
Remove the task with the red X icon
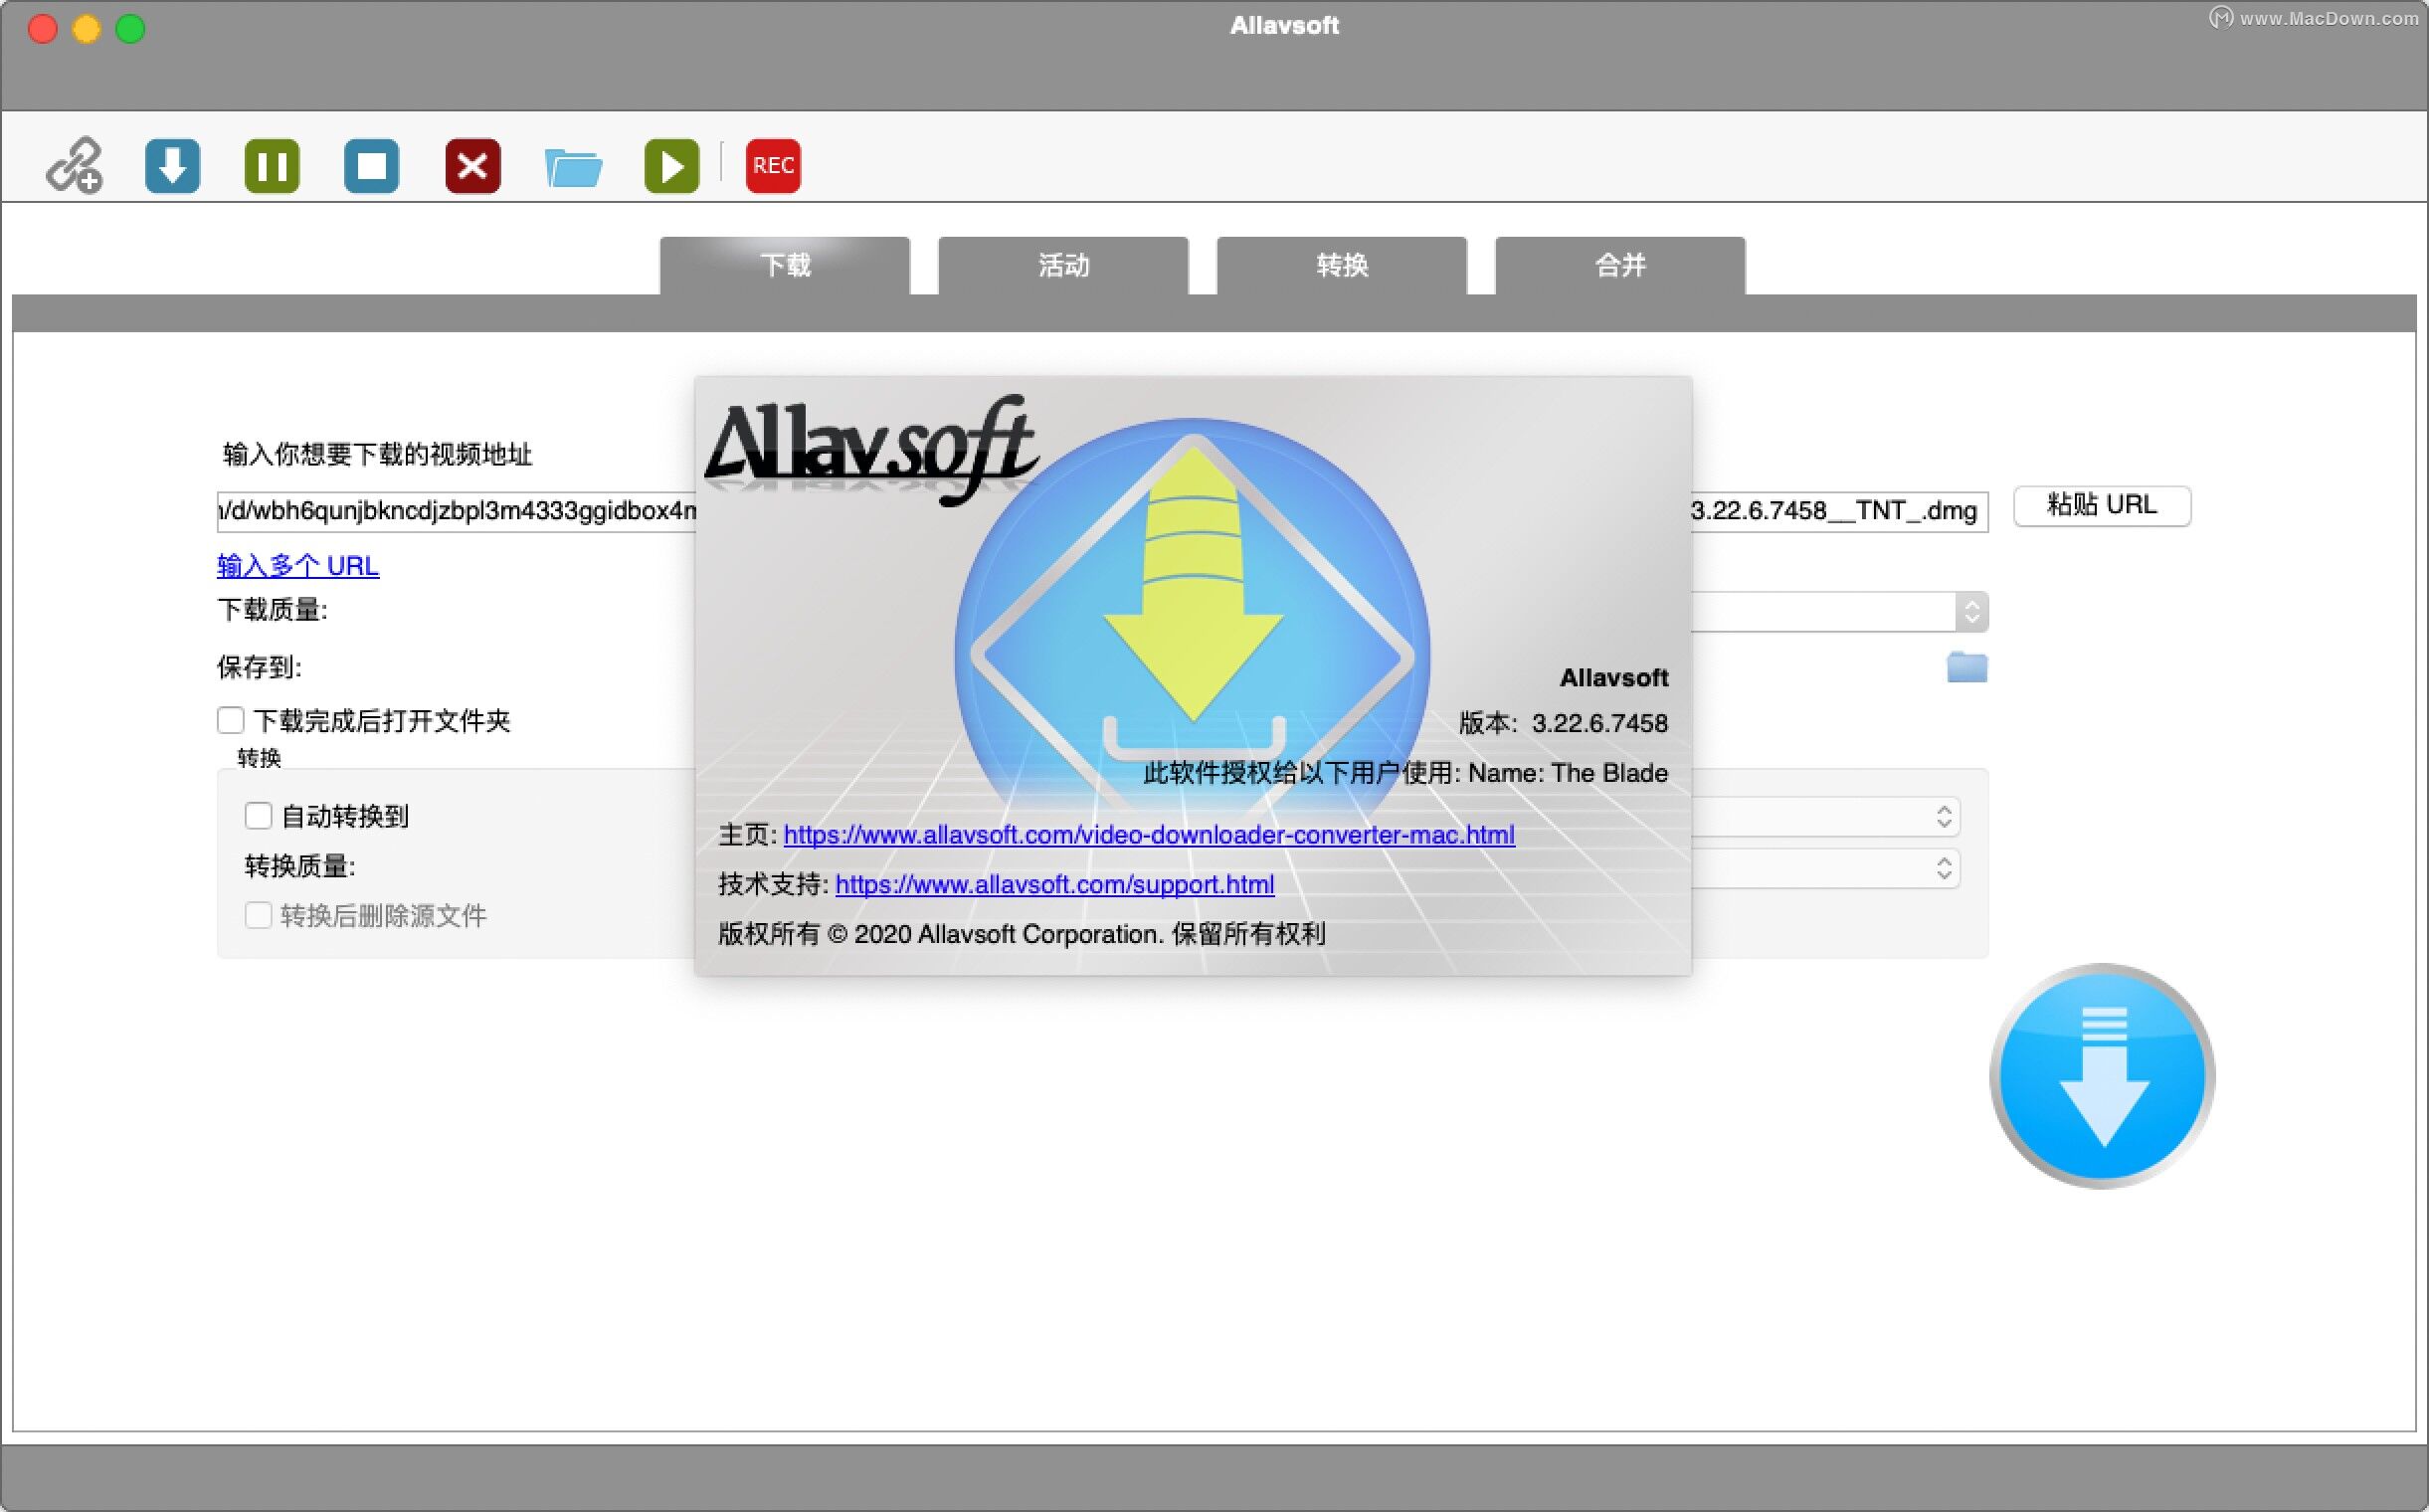click(x=472, y=165)
